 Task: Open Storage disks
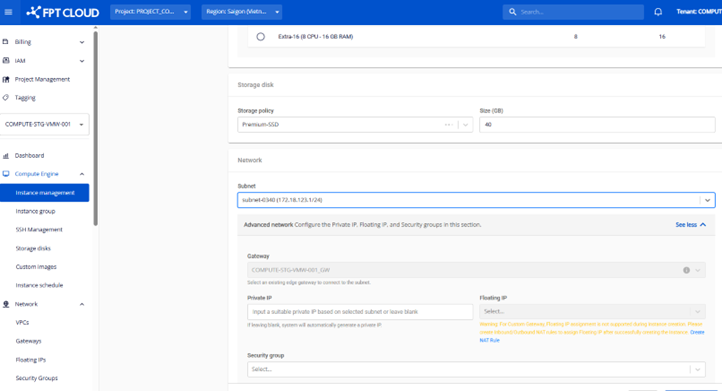(x=33, y=248)
